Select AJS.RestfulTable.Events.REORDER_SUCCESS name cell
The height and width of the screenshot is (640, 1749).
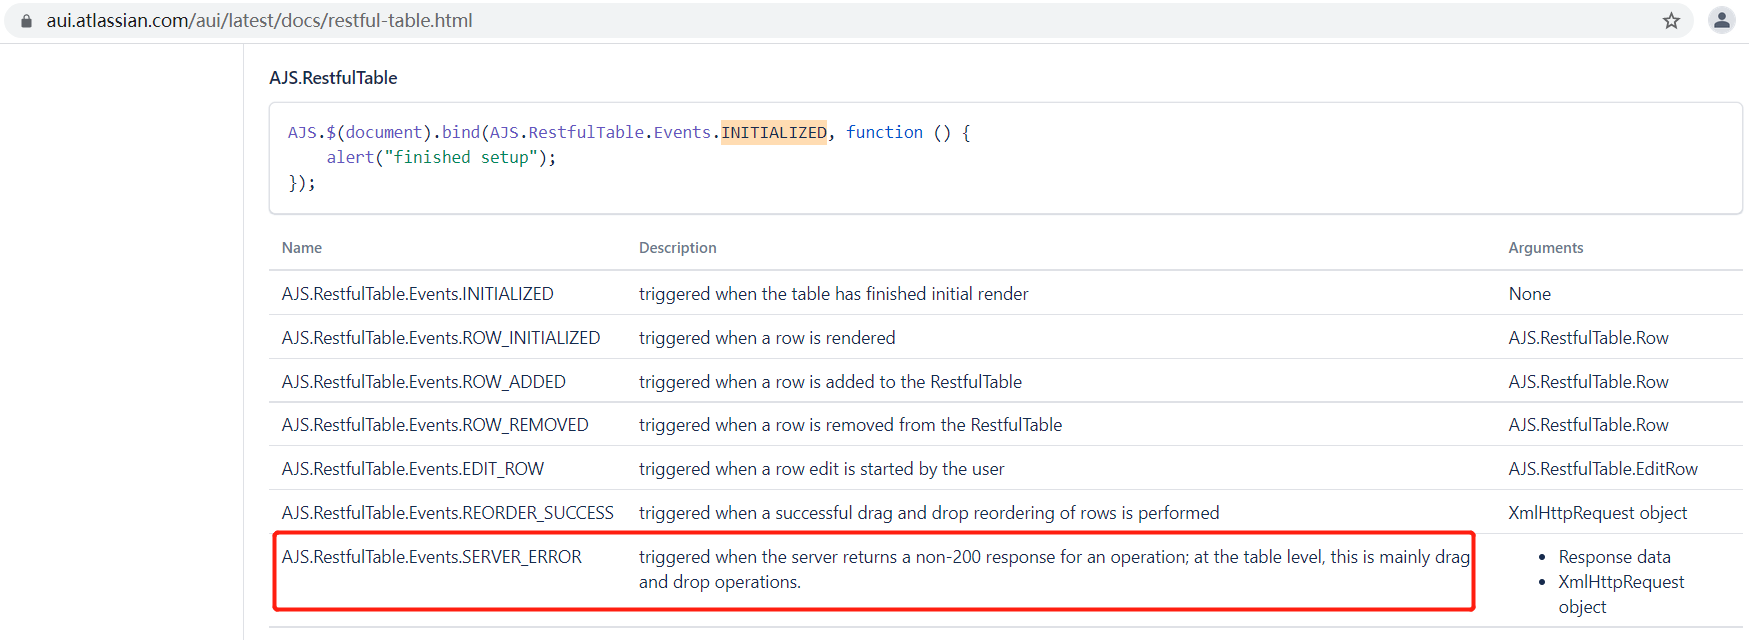pos(448,513)
